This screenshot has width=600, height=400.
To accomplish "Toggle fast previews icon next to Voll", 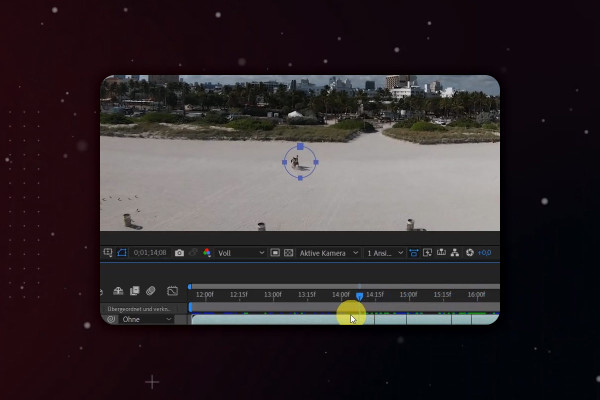I will (275, 253).
